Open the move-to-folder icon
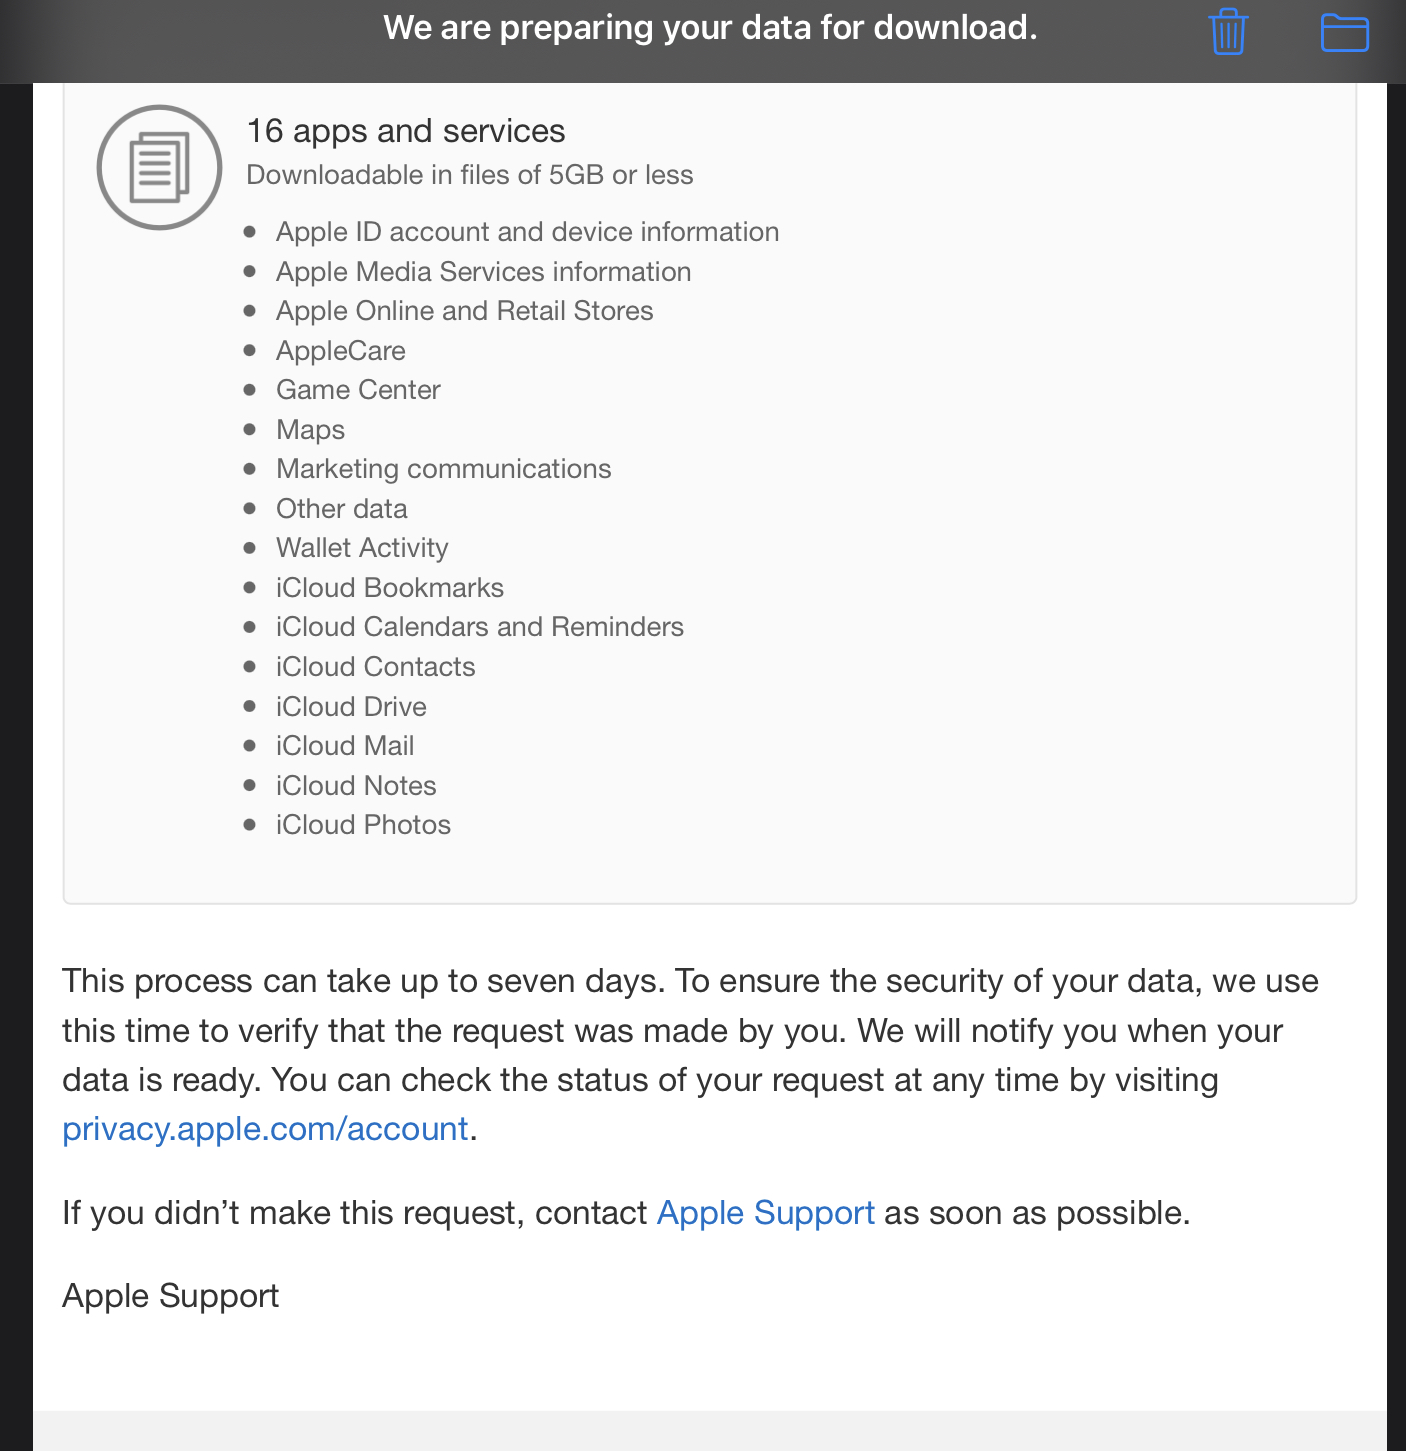This screenshot has height=1451, width=1406. 1344,32
